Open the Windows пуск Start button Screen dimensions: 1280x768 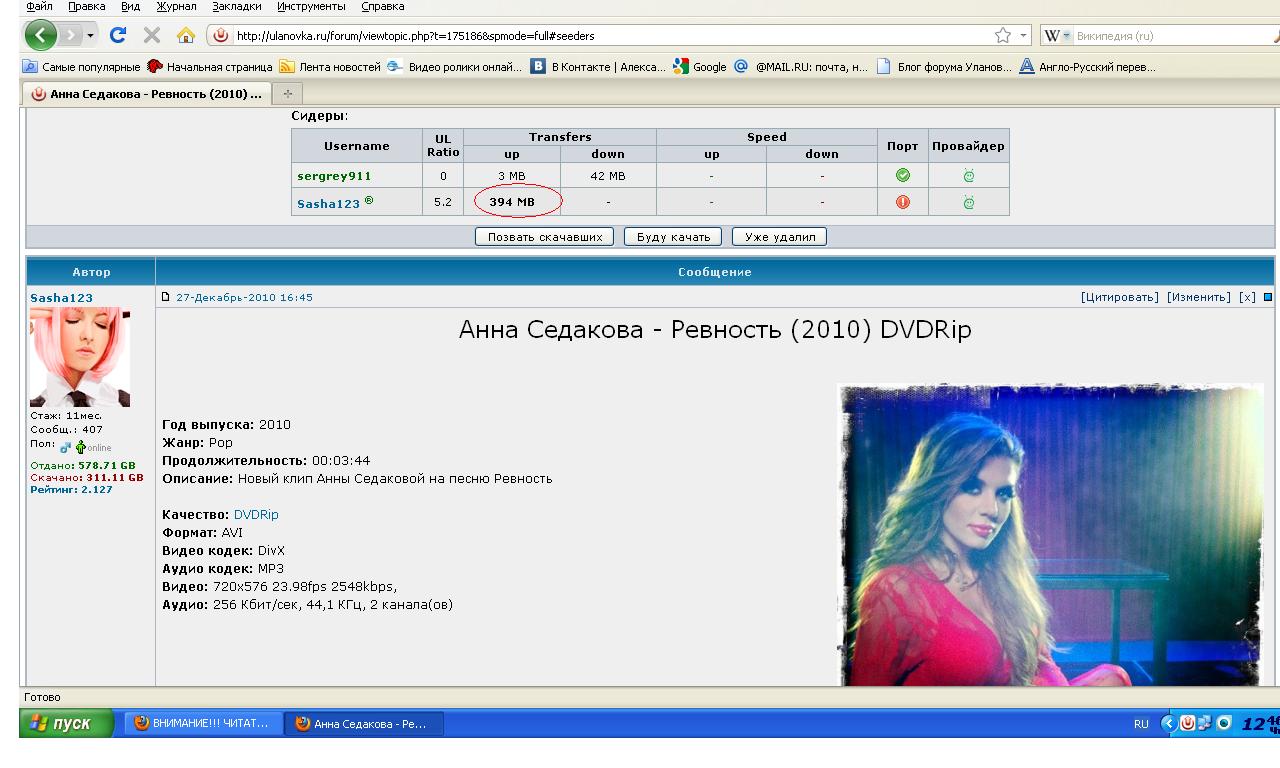(68, 724)
